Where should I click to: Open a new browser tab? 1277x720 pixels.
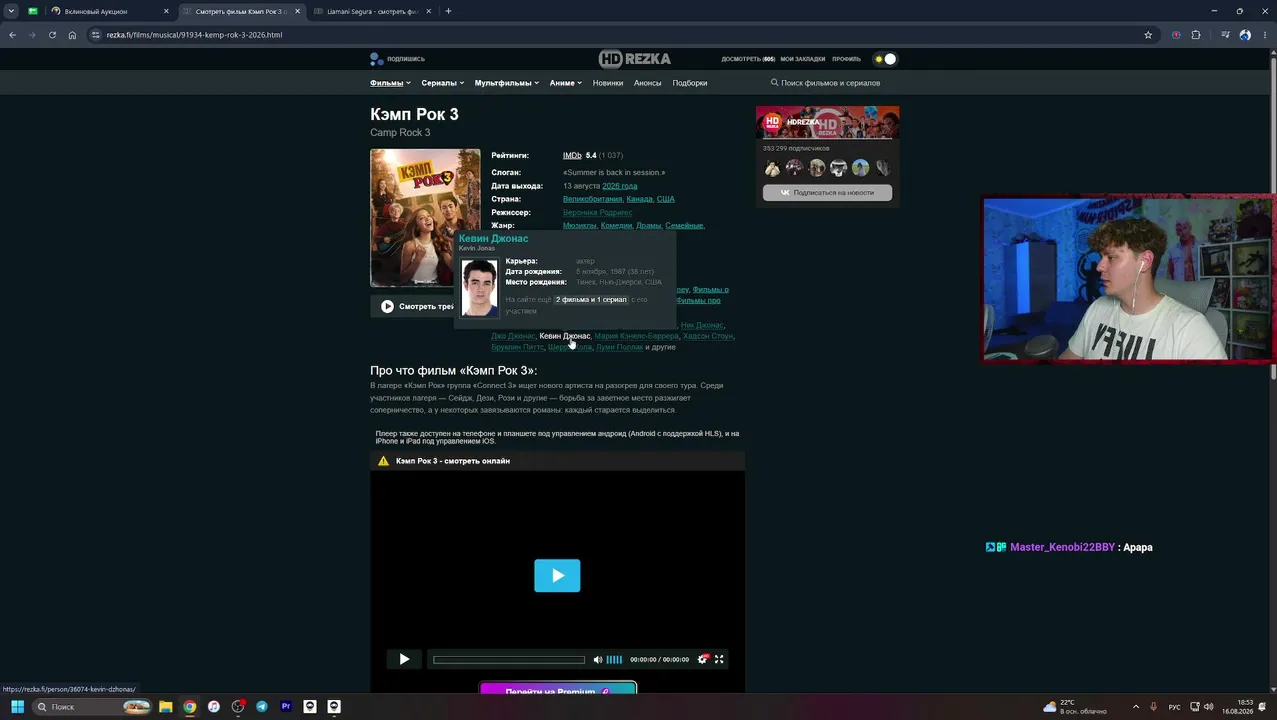point(448,11)
